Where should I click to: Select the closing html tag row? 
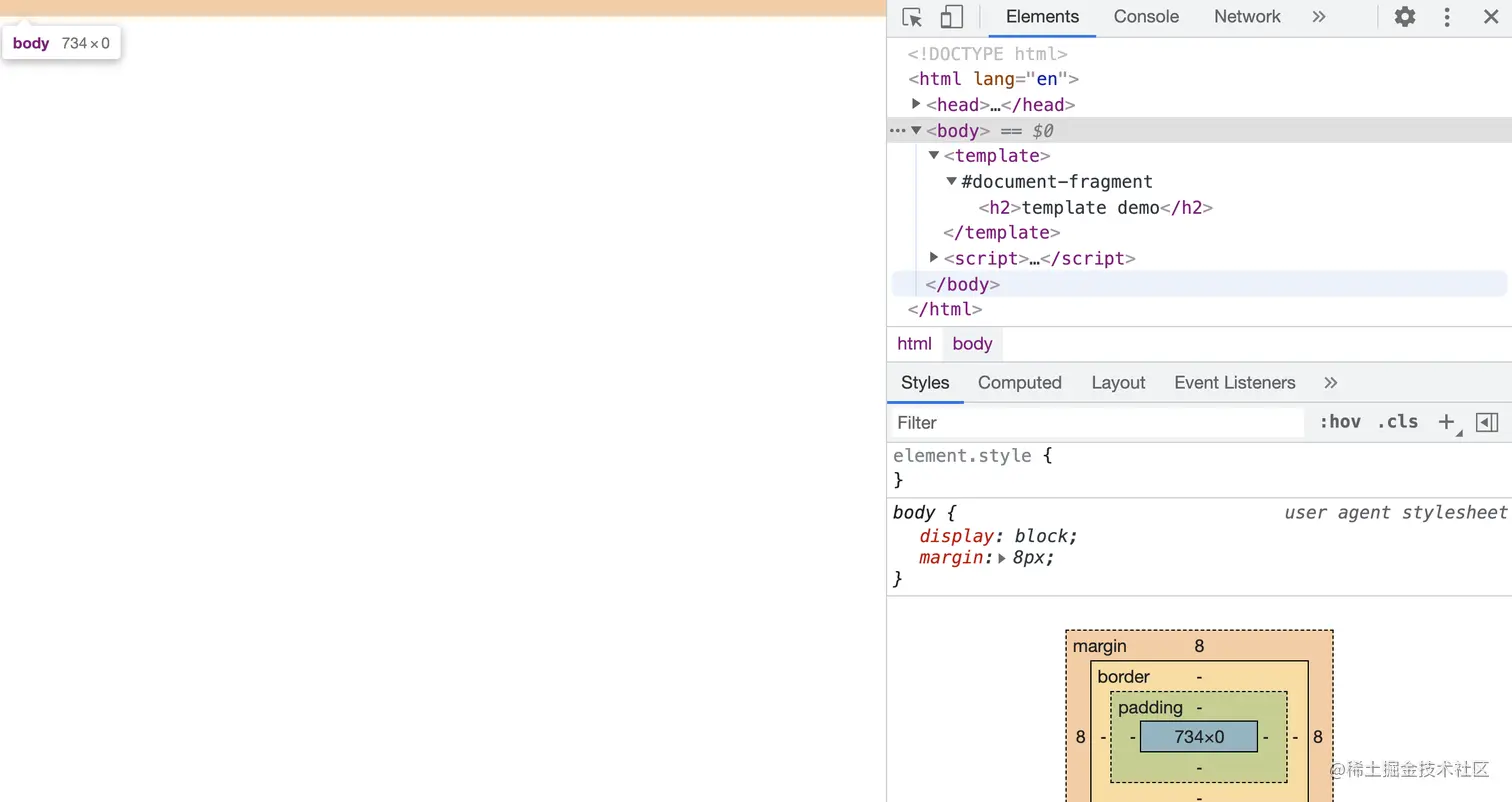tap(945, 309)
